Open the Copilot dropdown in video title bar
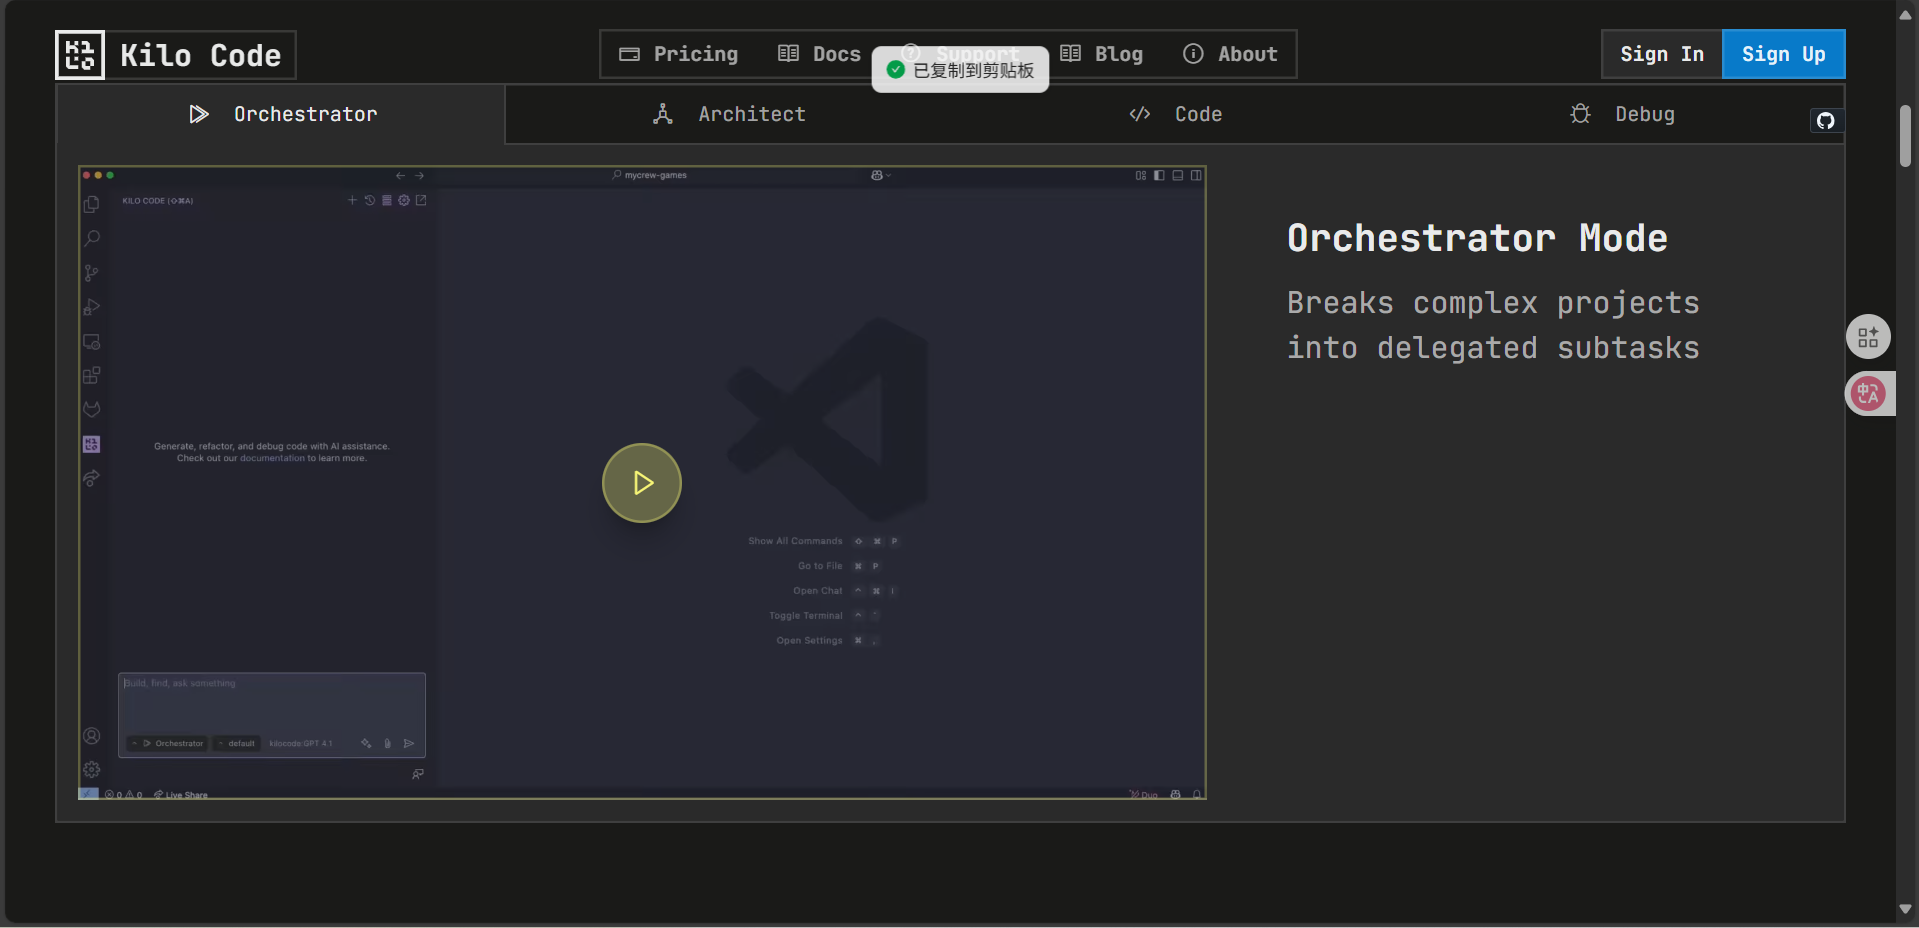This screenshot has height=928, width=1919. (880, 175)
